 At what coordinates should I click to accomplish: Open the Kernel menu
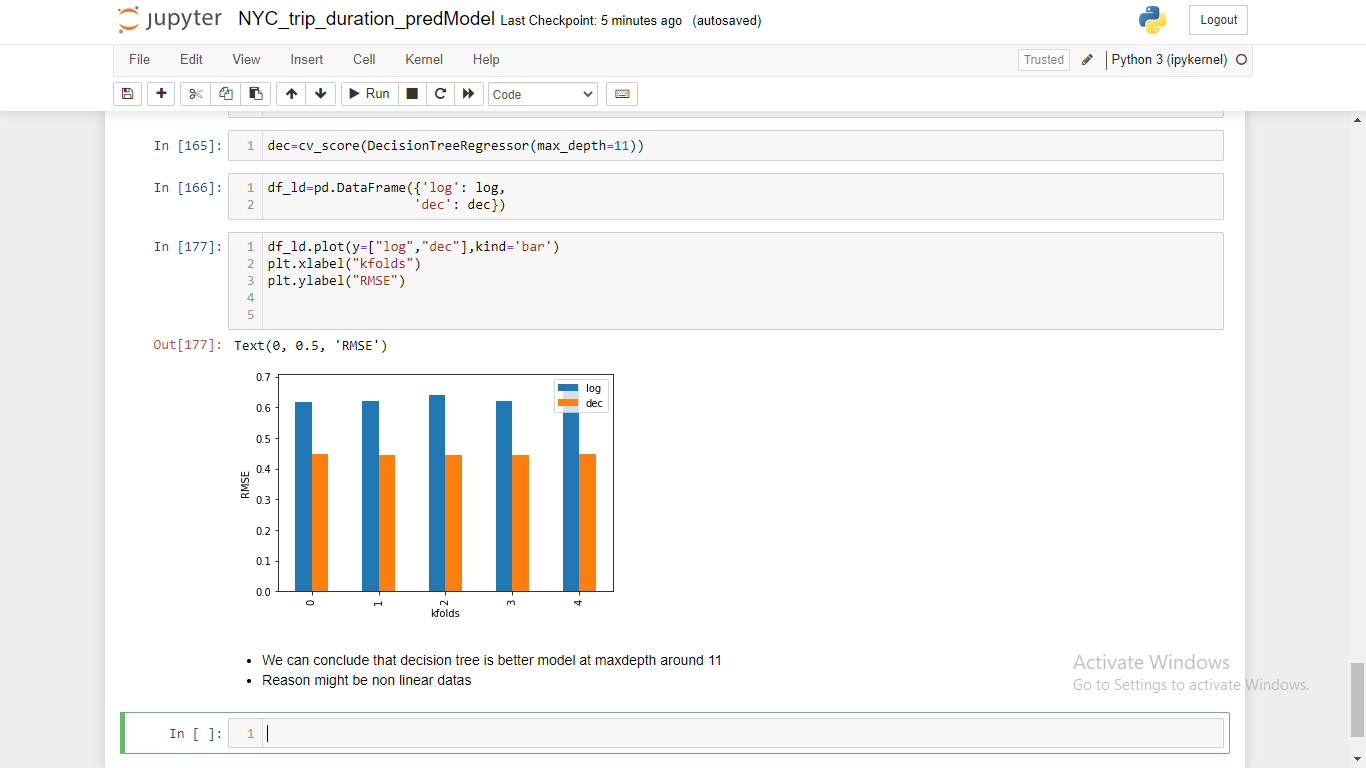(x=423, y=59)
